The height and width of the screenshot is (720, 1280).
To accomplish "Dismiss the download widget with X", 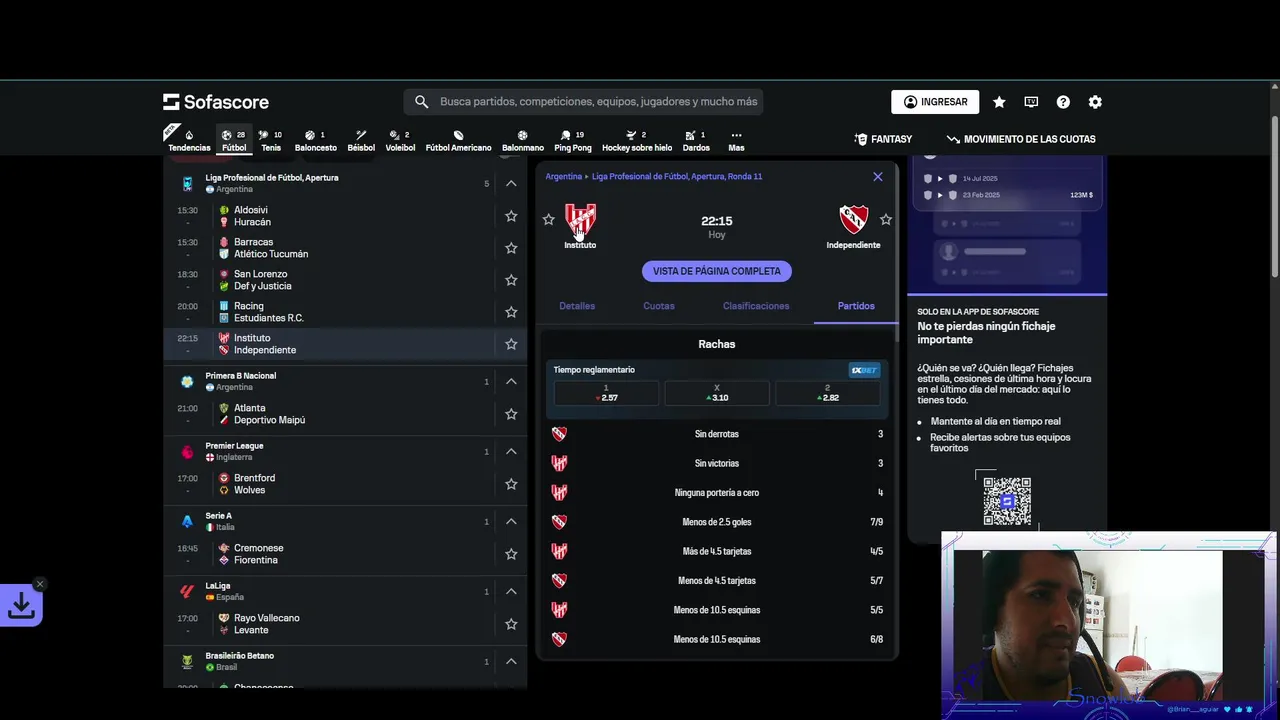I will (40, 584).
